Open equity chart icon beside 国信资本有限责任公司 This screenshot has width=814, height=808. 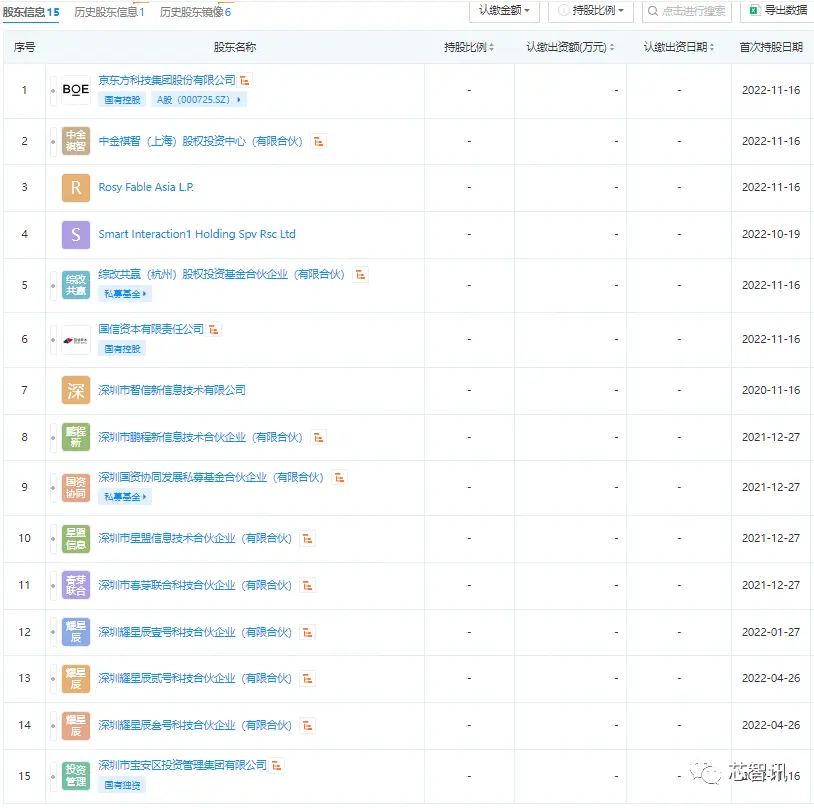click(x=213, y=329)
